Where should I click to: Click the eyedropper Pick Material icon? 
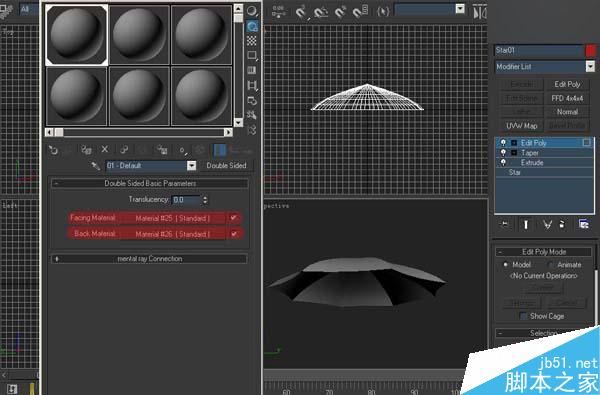95,166
